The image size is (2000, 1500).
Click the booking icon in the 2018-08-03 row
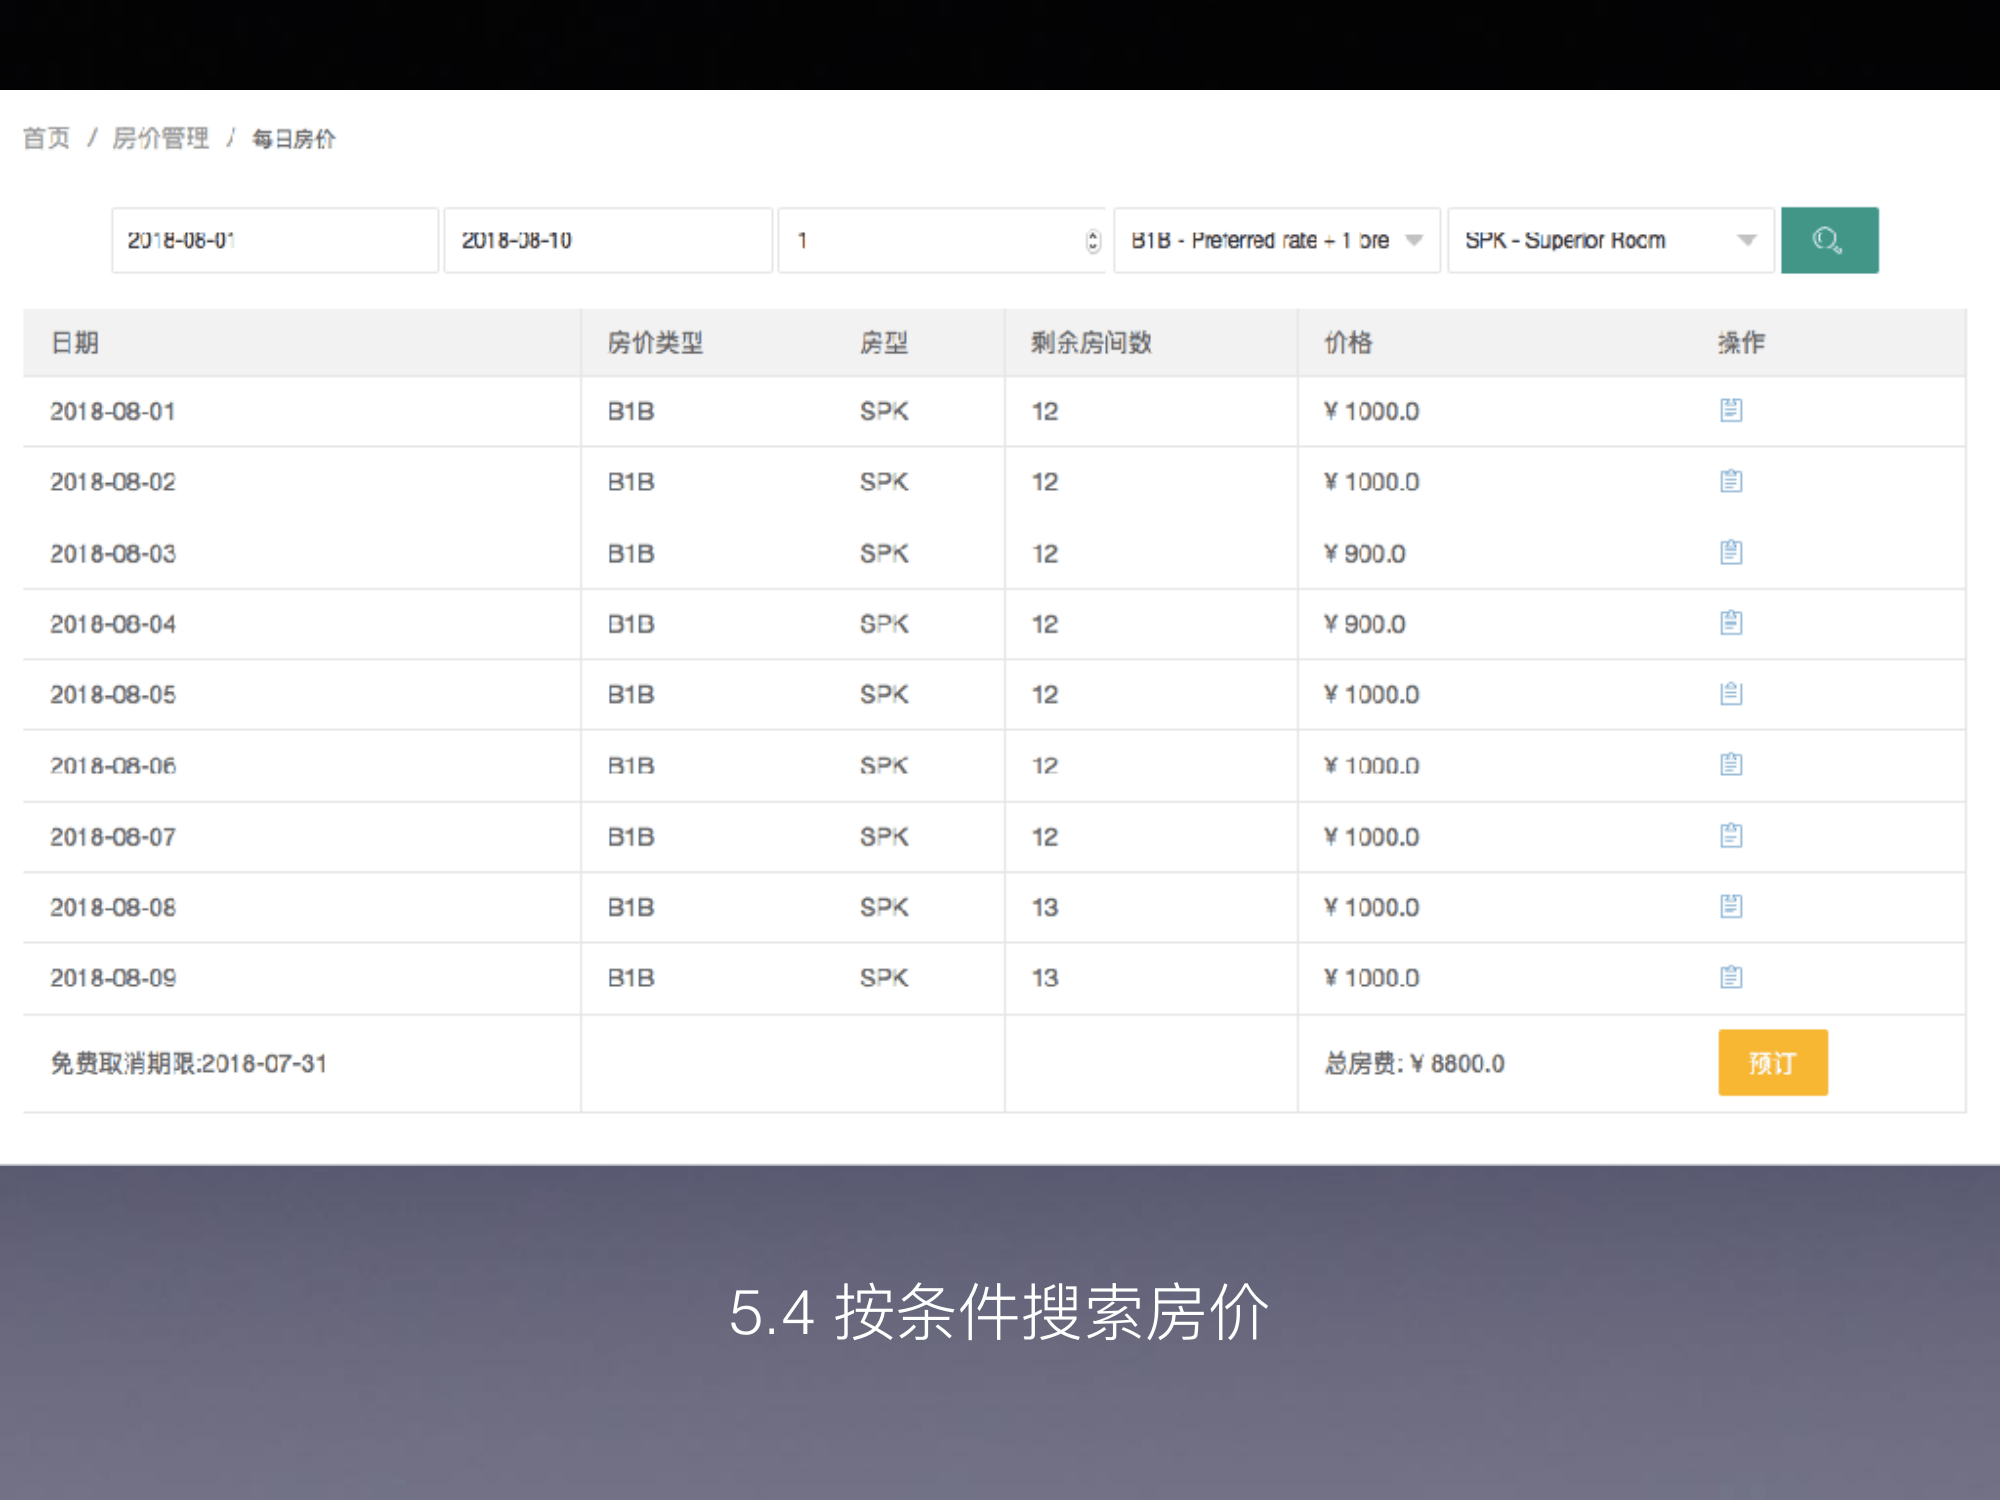coord(1731,552)
